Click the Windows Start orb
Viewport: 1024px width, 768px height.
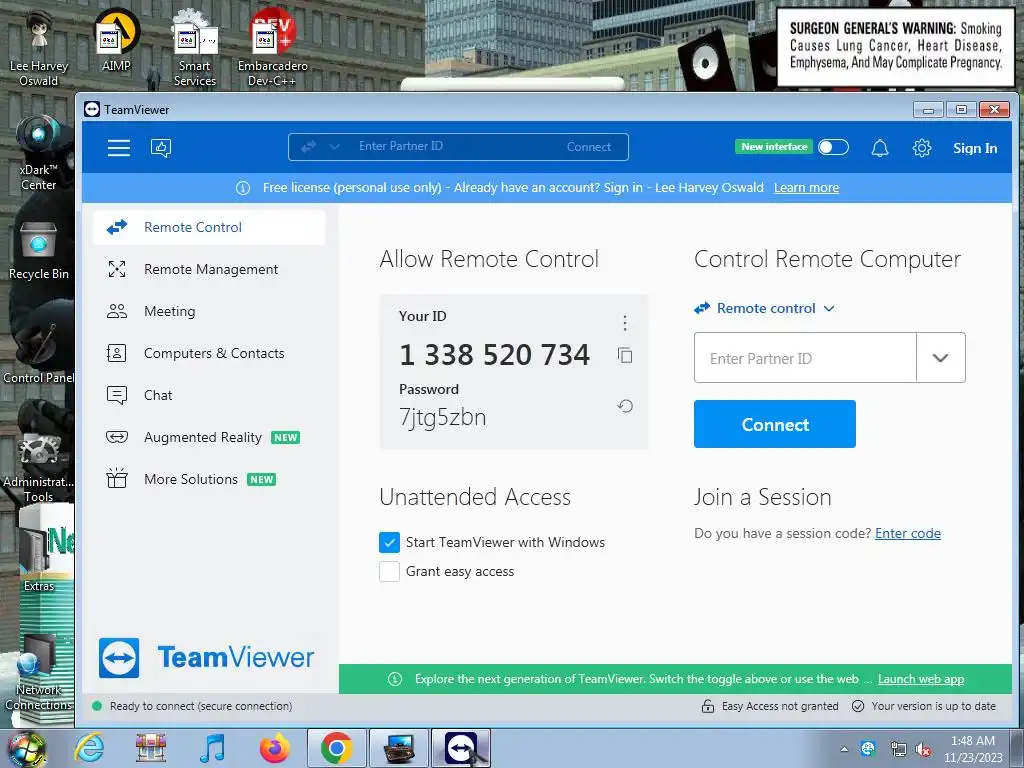(26, 748)
